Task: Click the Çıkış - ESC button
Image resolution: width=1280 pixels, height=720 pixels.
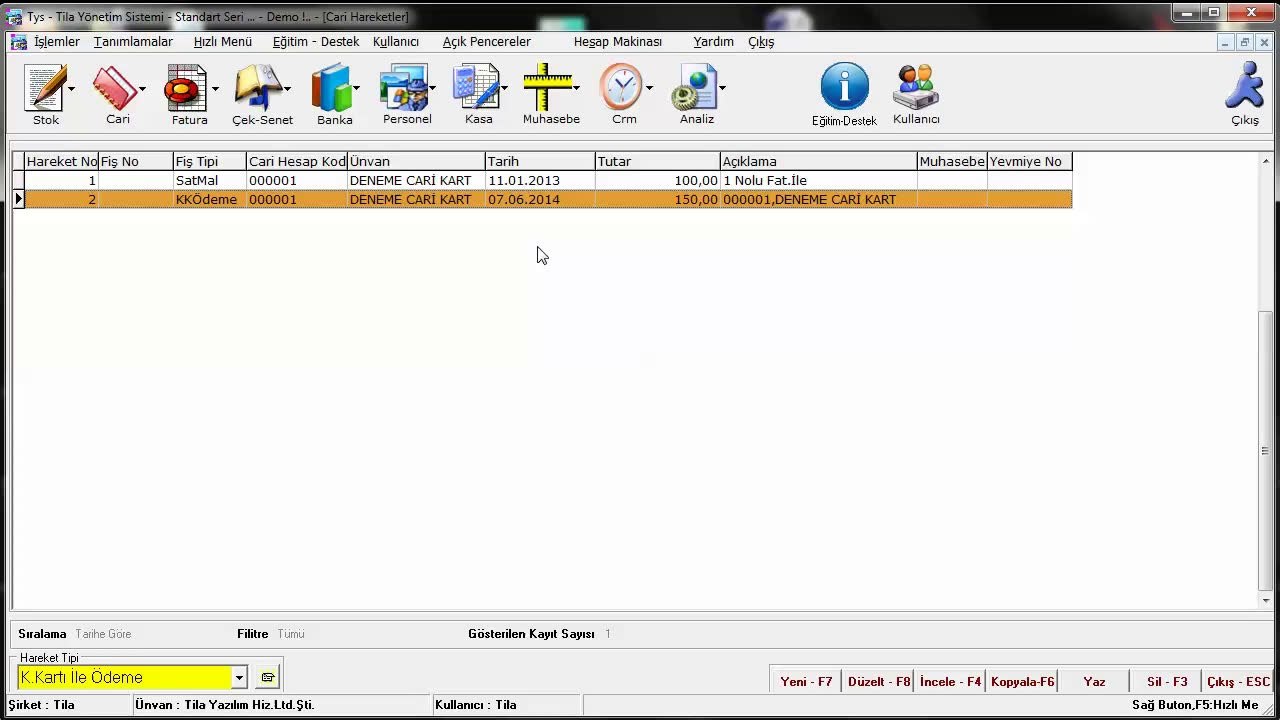Action: [1239, 681]
